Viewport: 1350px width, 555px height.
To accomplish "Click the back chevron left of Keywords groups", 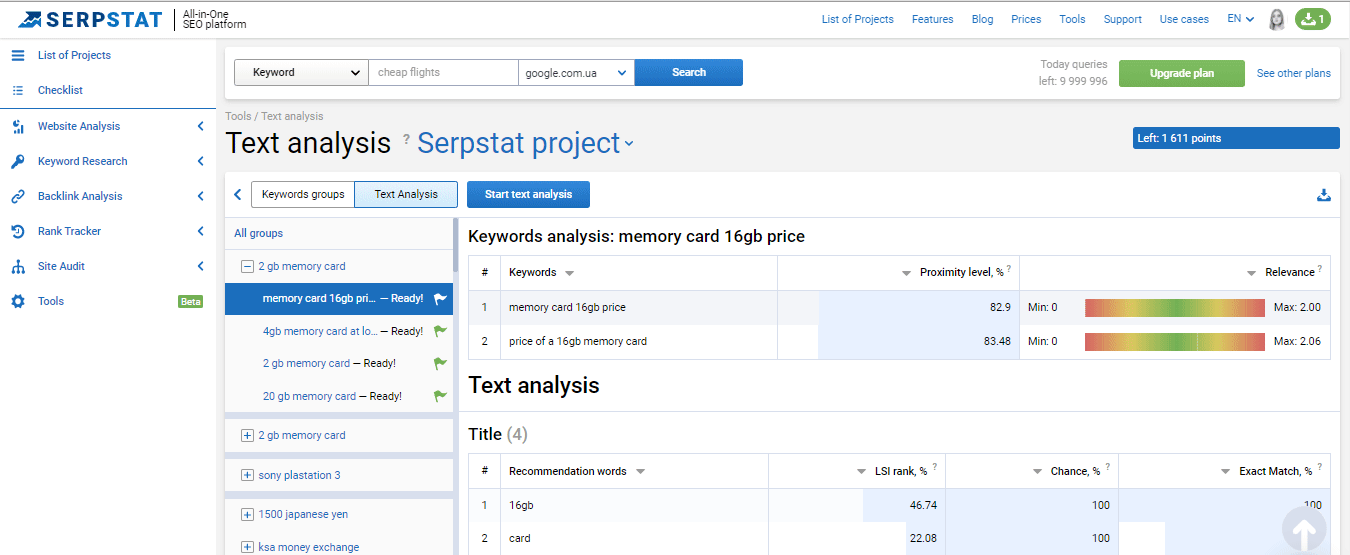I will (x=238, y=195).
